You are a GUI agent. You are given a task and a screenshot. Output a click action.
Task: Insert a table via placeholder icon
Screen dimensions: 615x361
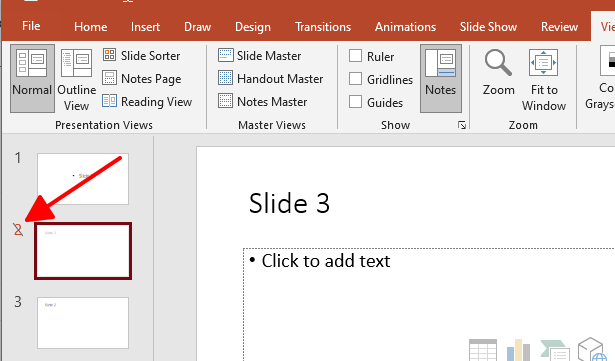[x=483, y=350]
